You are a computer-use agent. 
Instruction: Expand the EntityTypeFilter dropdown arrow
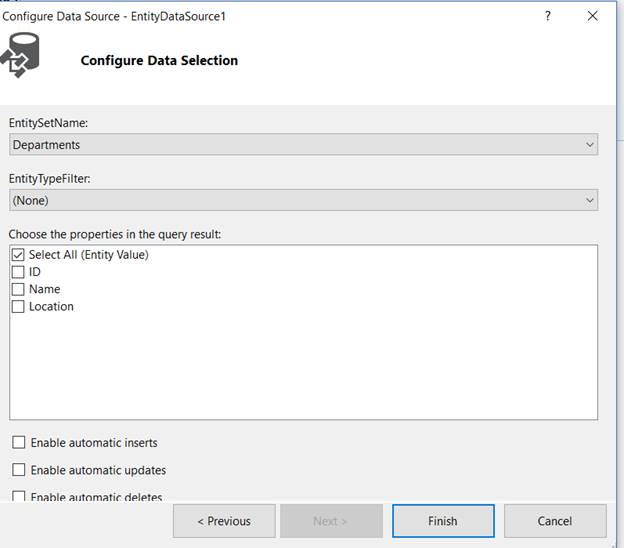pyautogui.click(x=589, y=200)
